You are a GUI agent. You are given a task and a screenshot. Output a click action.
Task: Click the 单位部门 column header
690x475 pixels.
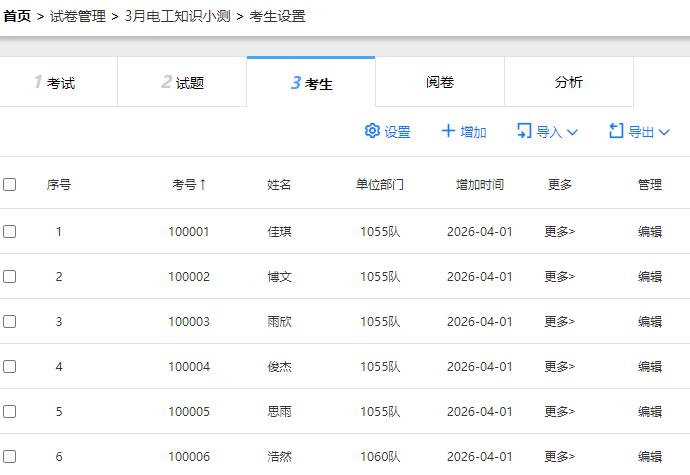(x=380, y=184)
